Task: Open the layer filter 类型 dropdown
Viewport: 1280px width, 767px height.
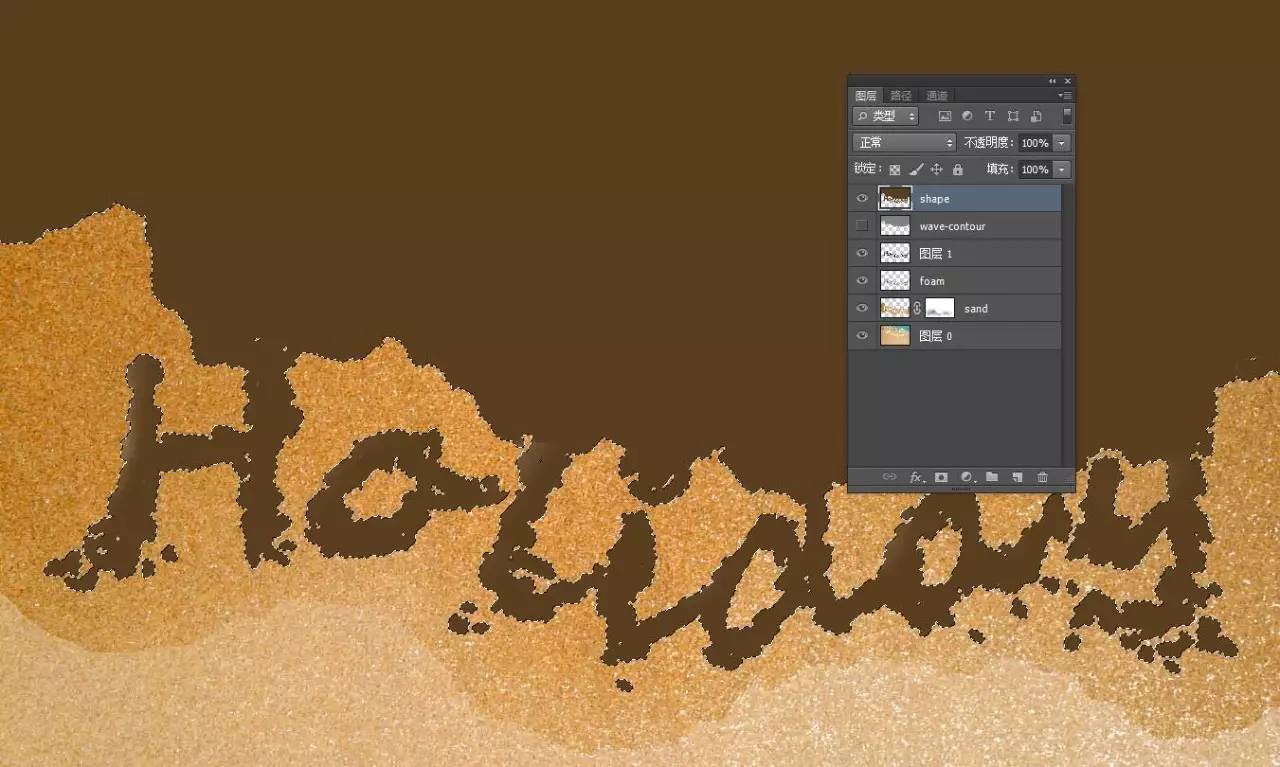Action: click(x=886, y=116)
